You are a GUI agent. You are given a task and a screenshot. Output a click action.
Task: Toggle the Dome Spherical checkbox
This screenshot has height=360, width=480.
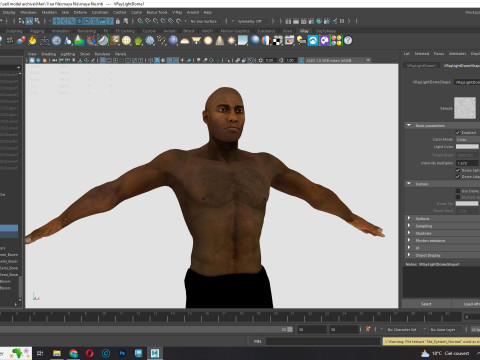[x=458, y=170]
